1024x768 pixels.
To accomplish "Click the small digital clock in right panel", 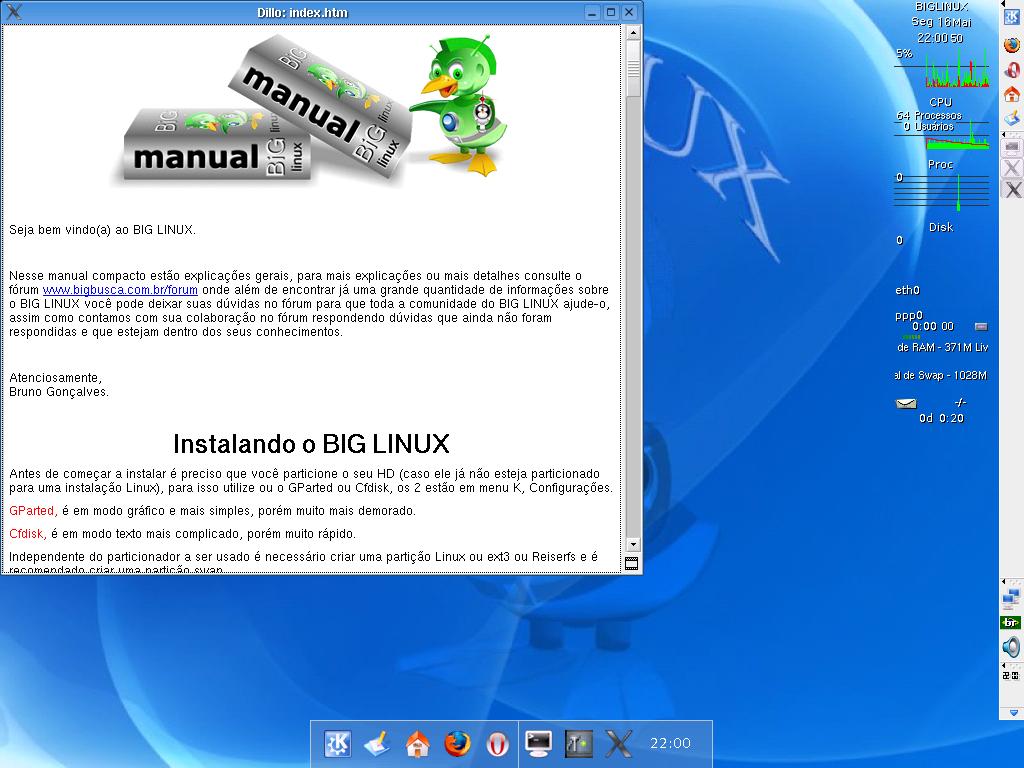I will coord(1010,676).
